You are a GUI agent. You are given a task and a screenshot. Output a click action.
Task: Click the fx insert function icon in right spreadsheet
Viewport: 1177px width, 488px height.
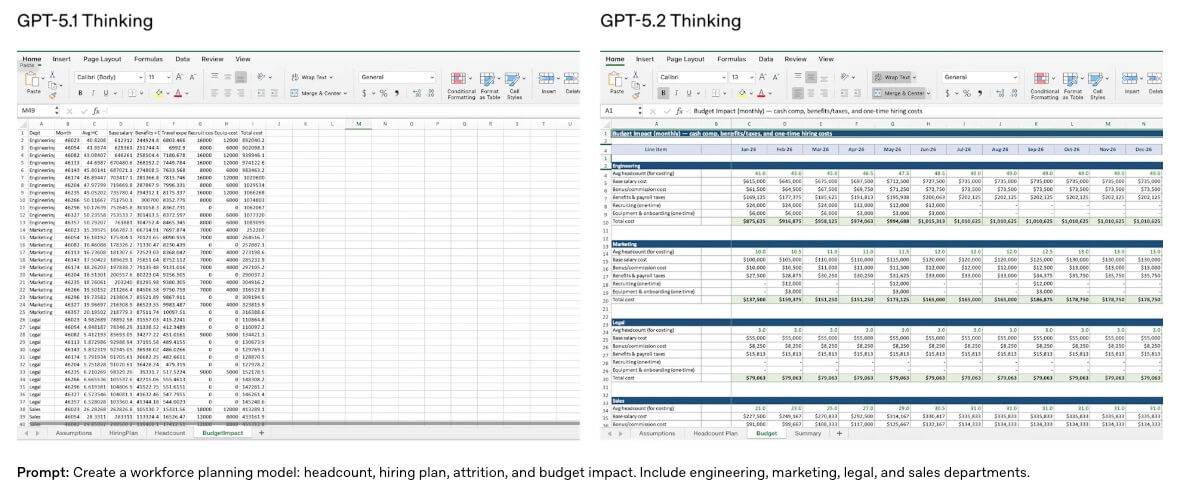679,111
